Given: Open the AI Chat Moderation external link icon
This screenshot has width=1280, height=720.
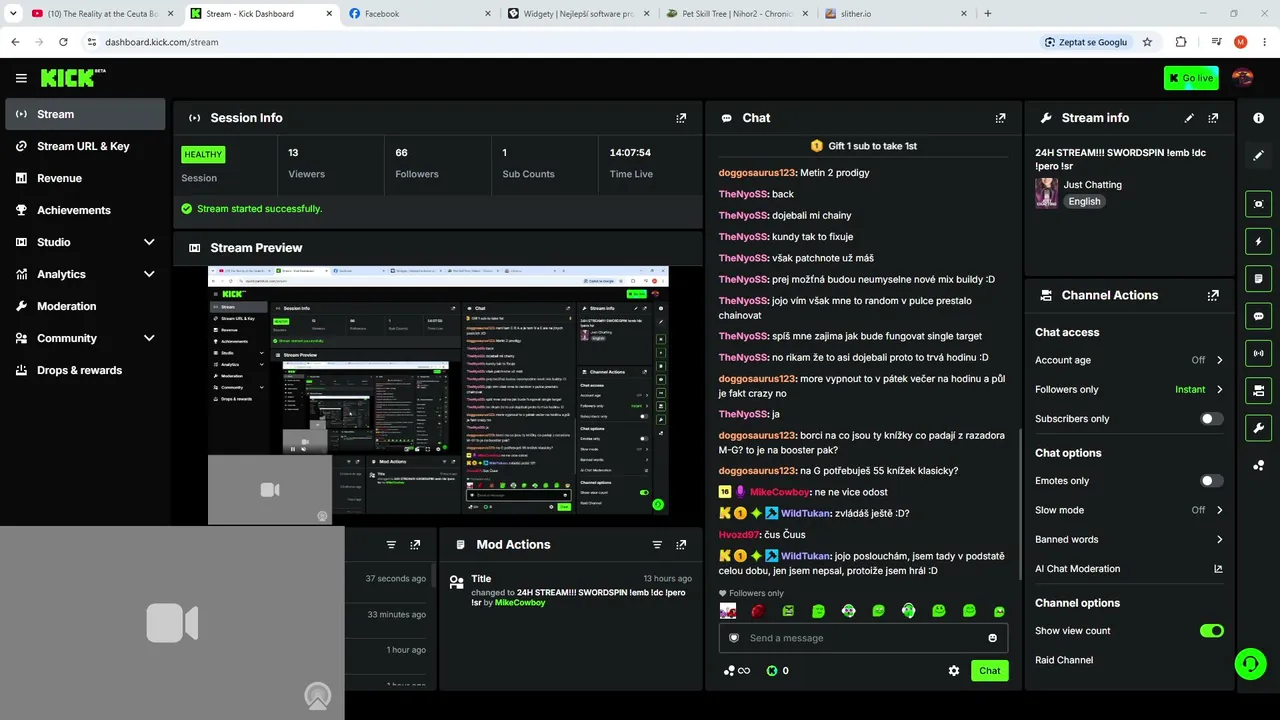Looking at the screenshot, I should 1218,569.
